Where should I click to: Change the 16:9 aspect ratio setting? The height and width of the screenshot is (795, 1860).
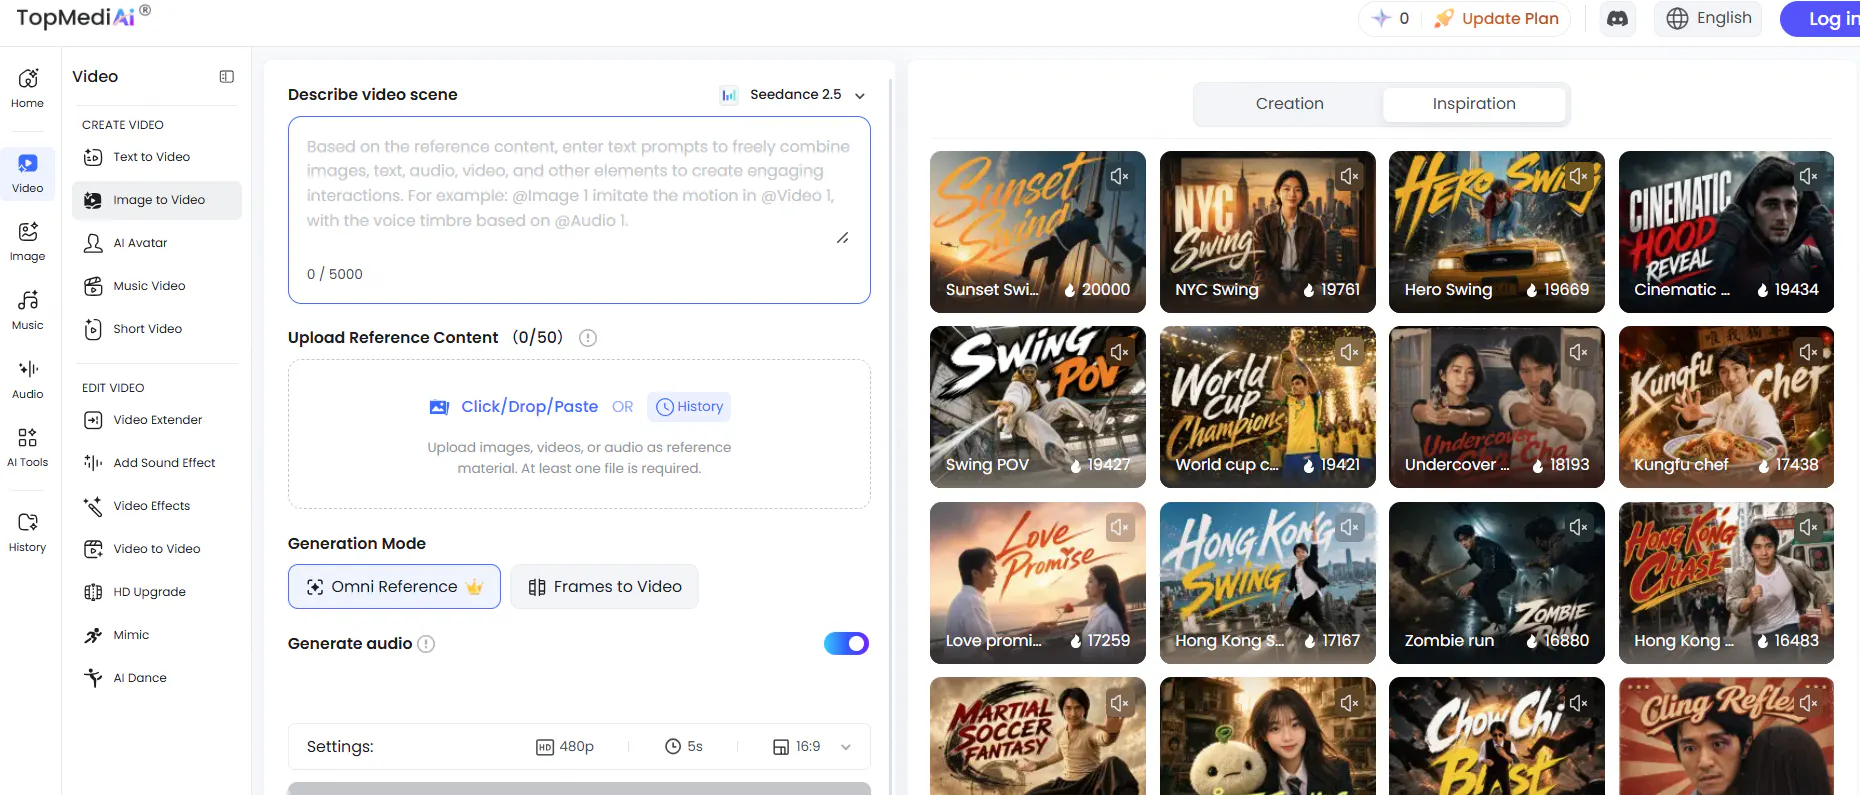click(x=797, y=747)
